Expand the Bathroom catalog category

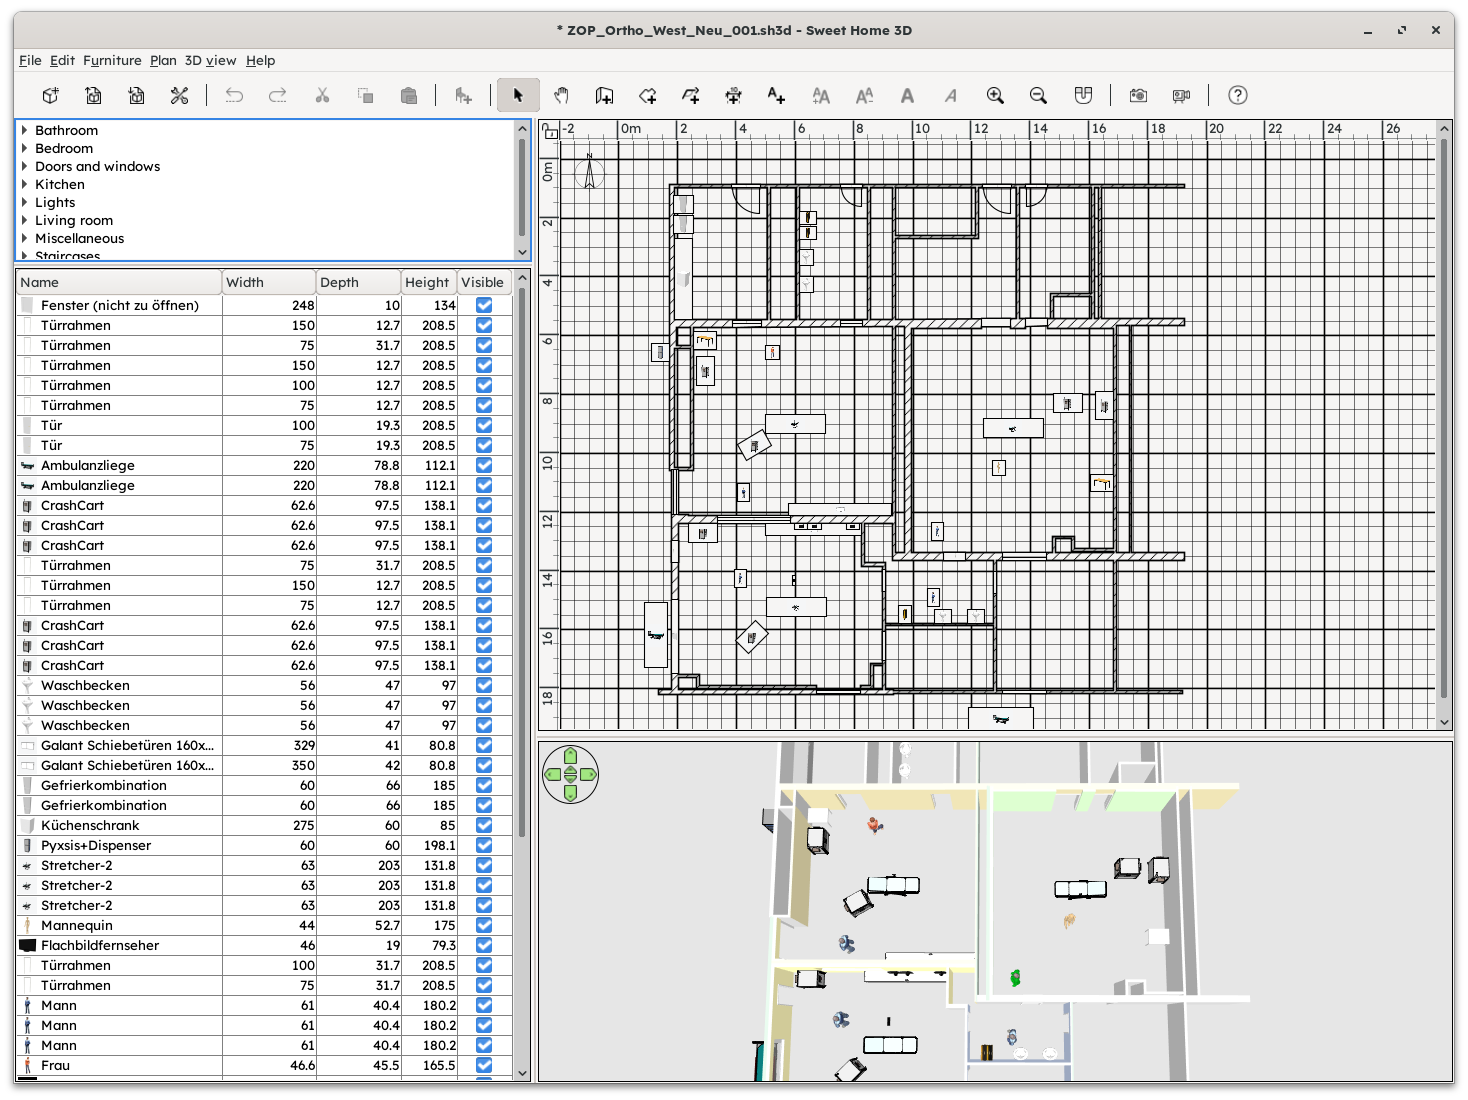click(25, 130)
